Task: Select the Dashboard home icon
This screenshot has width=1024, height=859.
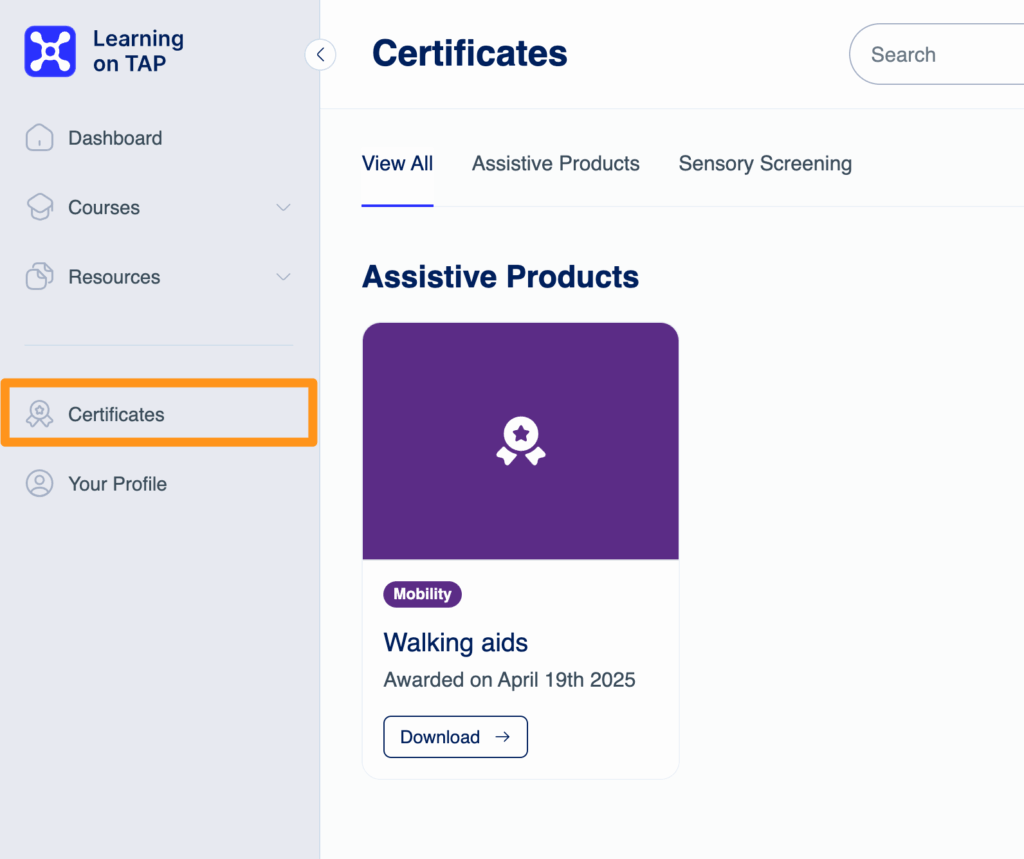Action: 39,137
